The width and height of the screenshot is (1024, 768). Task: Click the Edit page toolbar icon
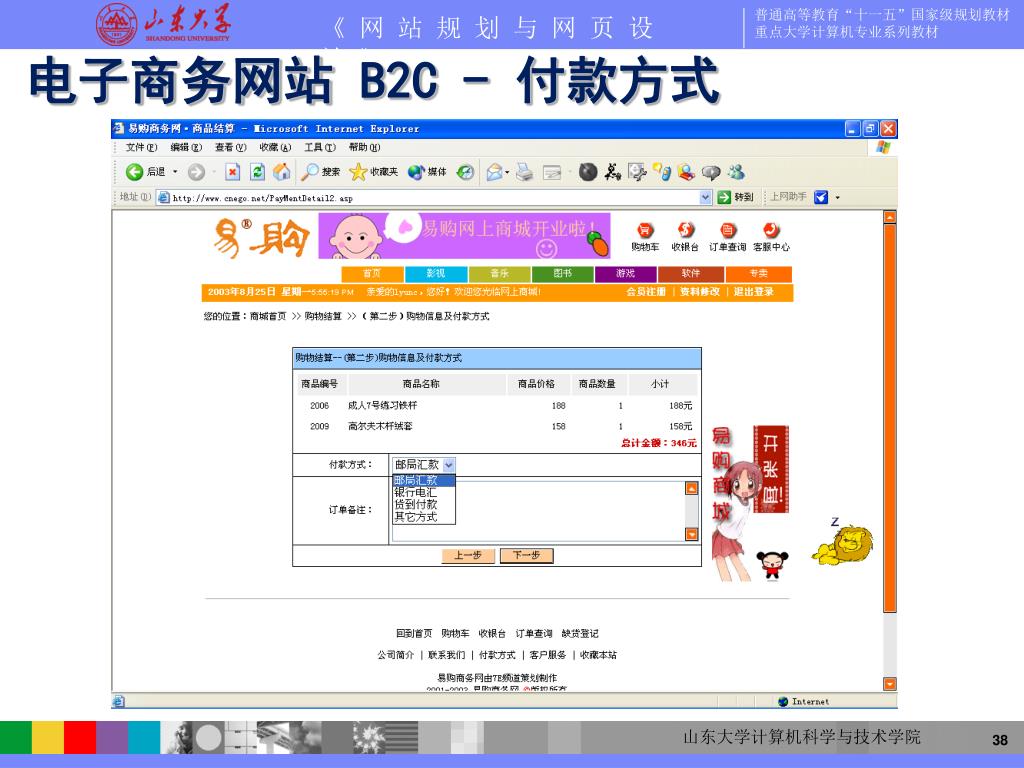tap(552, 172)
